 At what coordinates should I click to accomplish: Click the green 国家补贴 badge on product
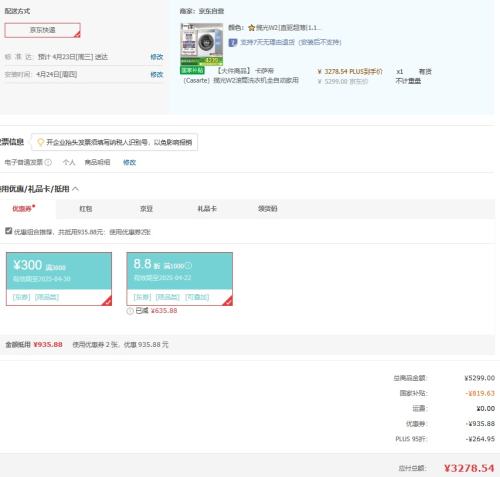[x=192, y=70]
